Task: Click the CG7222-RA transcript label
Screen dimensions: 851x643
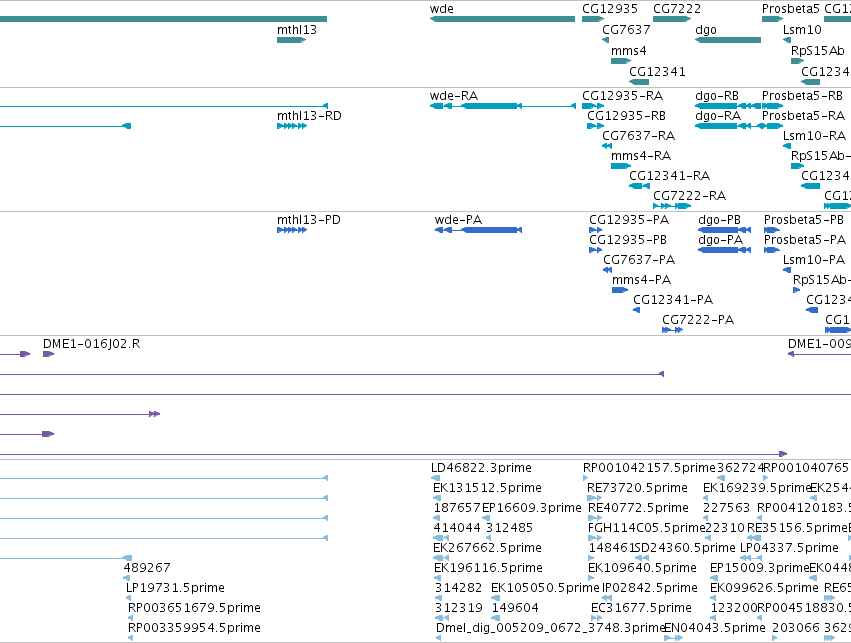Action: click(689, 196)
